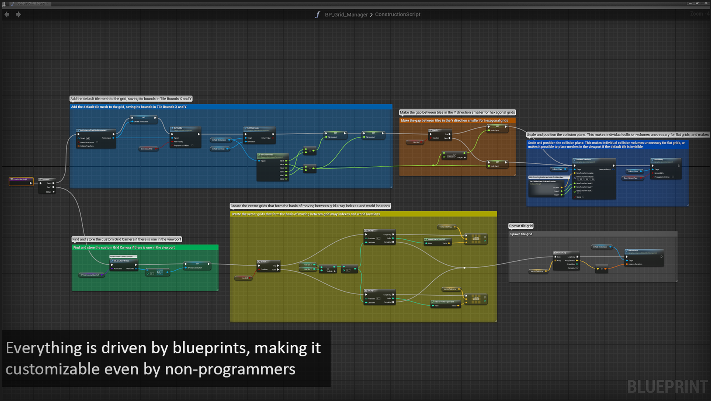Click the comment bubble above the orange box
Screen dimensions: 711x401
[x=457, y=112]
